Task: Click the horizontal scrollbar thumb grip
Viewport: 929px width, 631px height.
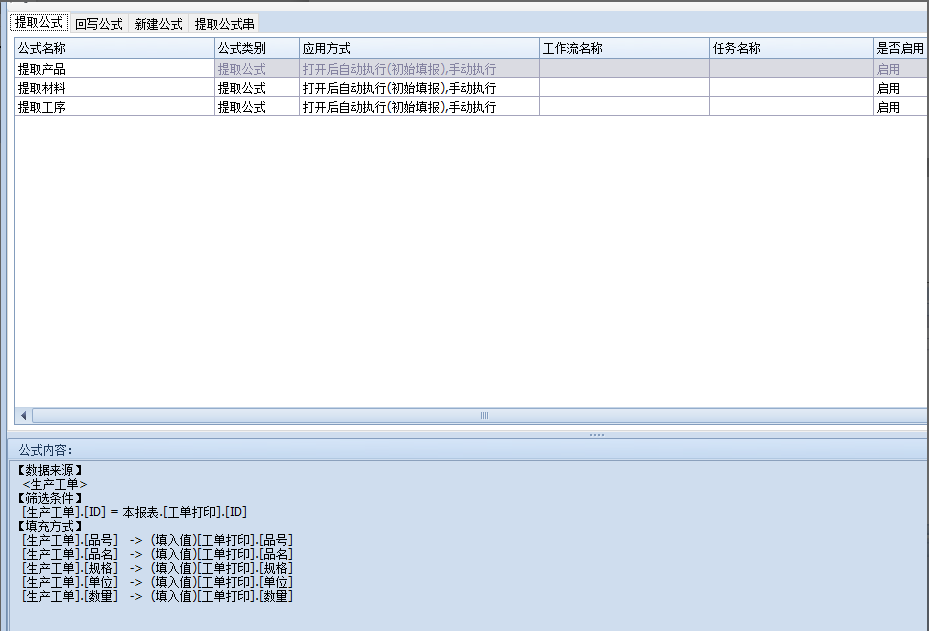Action: (484, 415)
